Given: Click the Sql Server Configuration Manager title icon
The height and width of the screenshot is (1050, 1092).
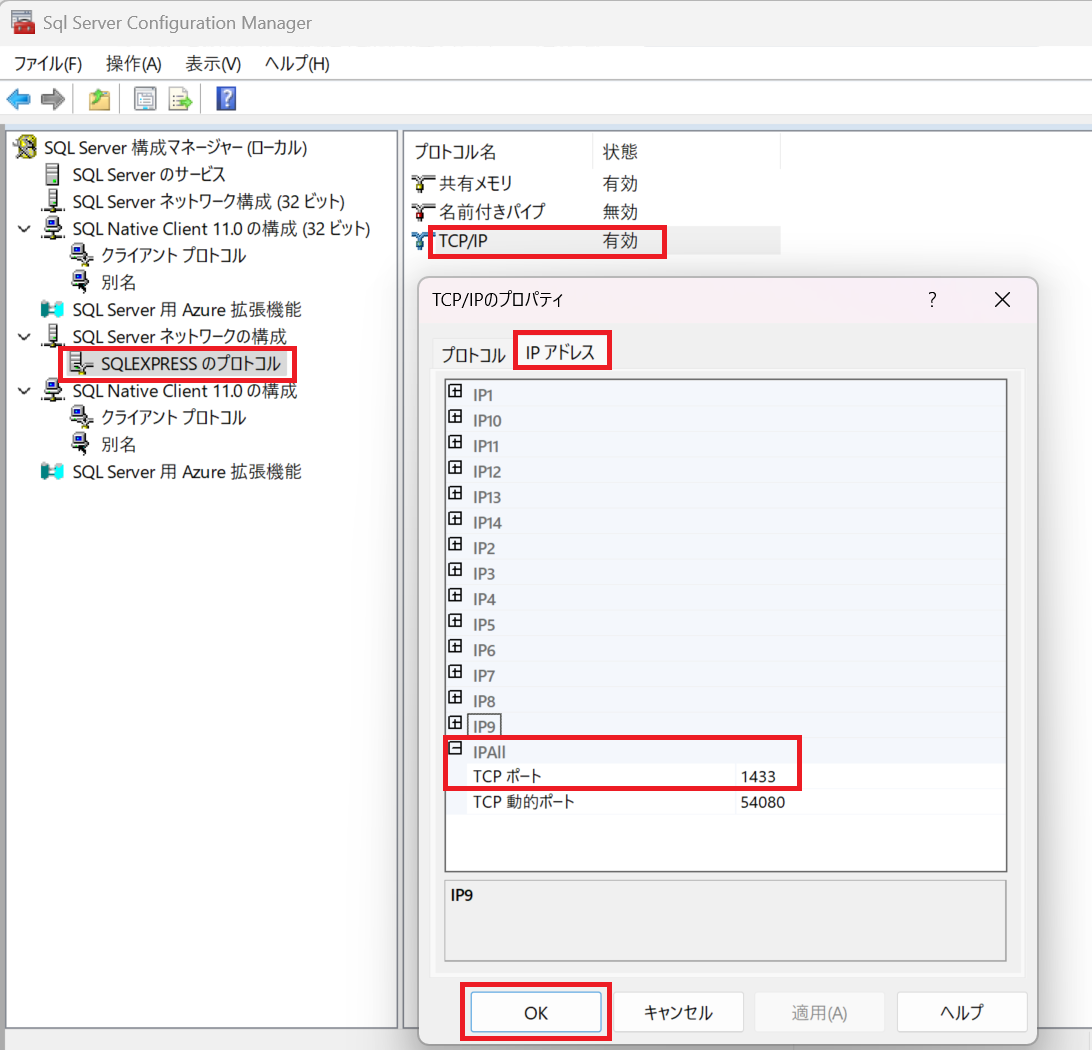Looking at the screenshot, I should pos(23,22).
